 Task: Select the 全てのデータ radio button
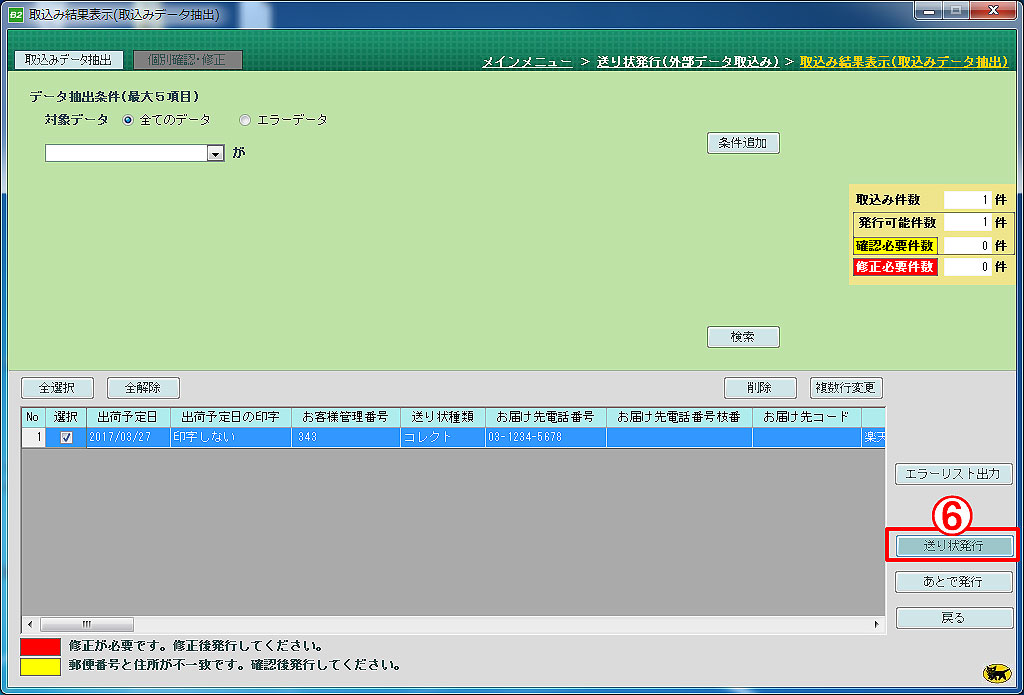point(128,120)
